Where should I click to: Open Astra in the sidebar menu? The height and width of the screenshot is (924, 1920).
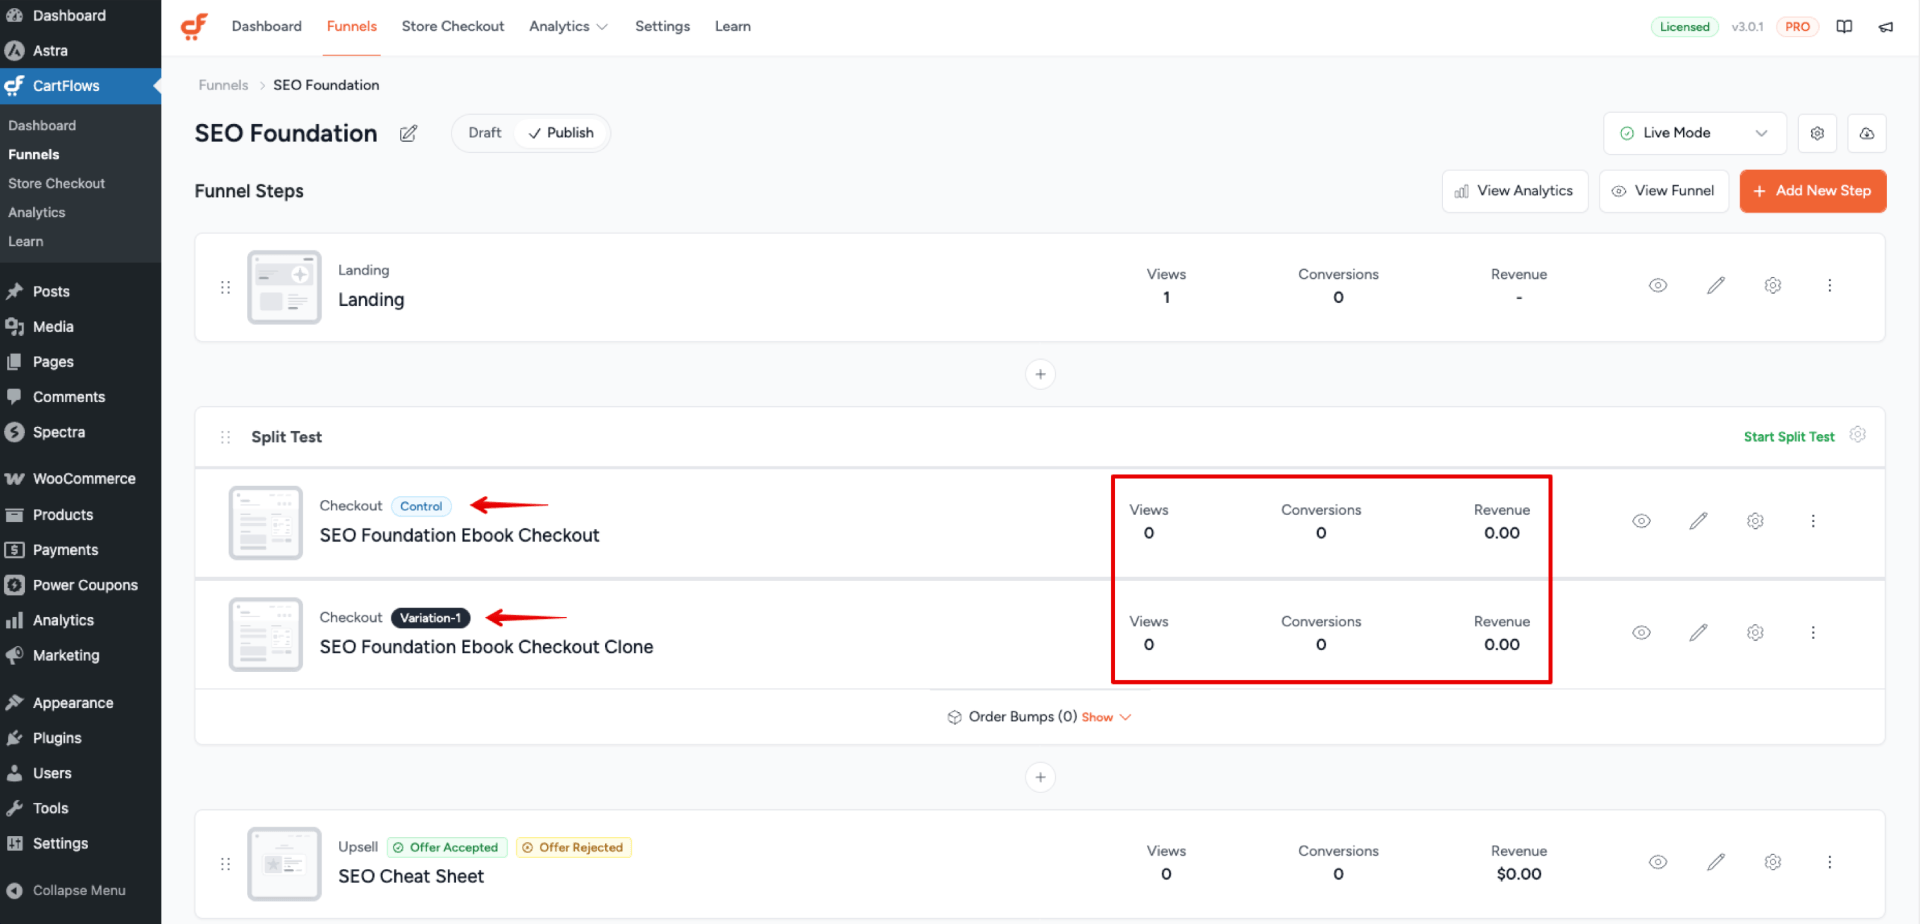coord(80,51)
